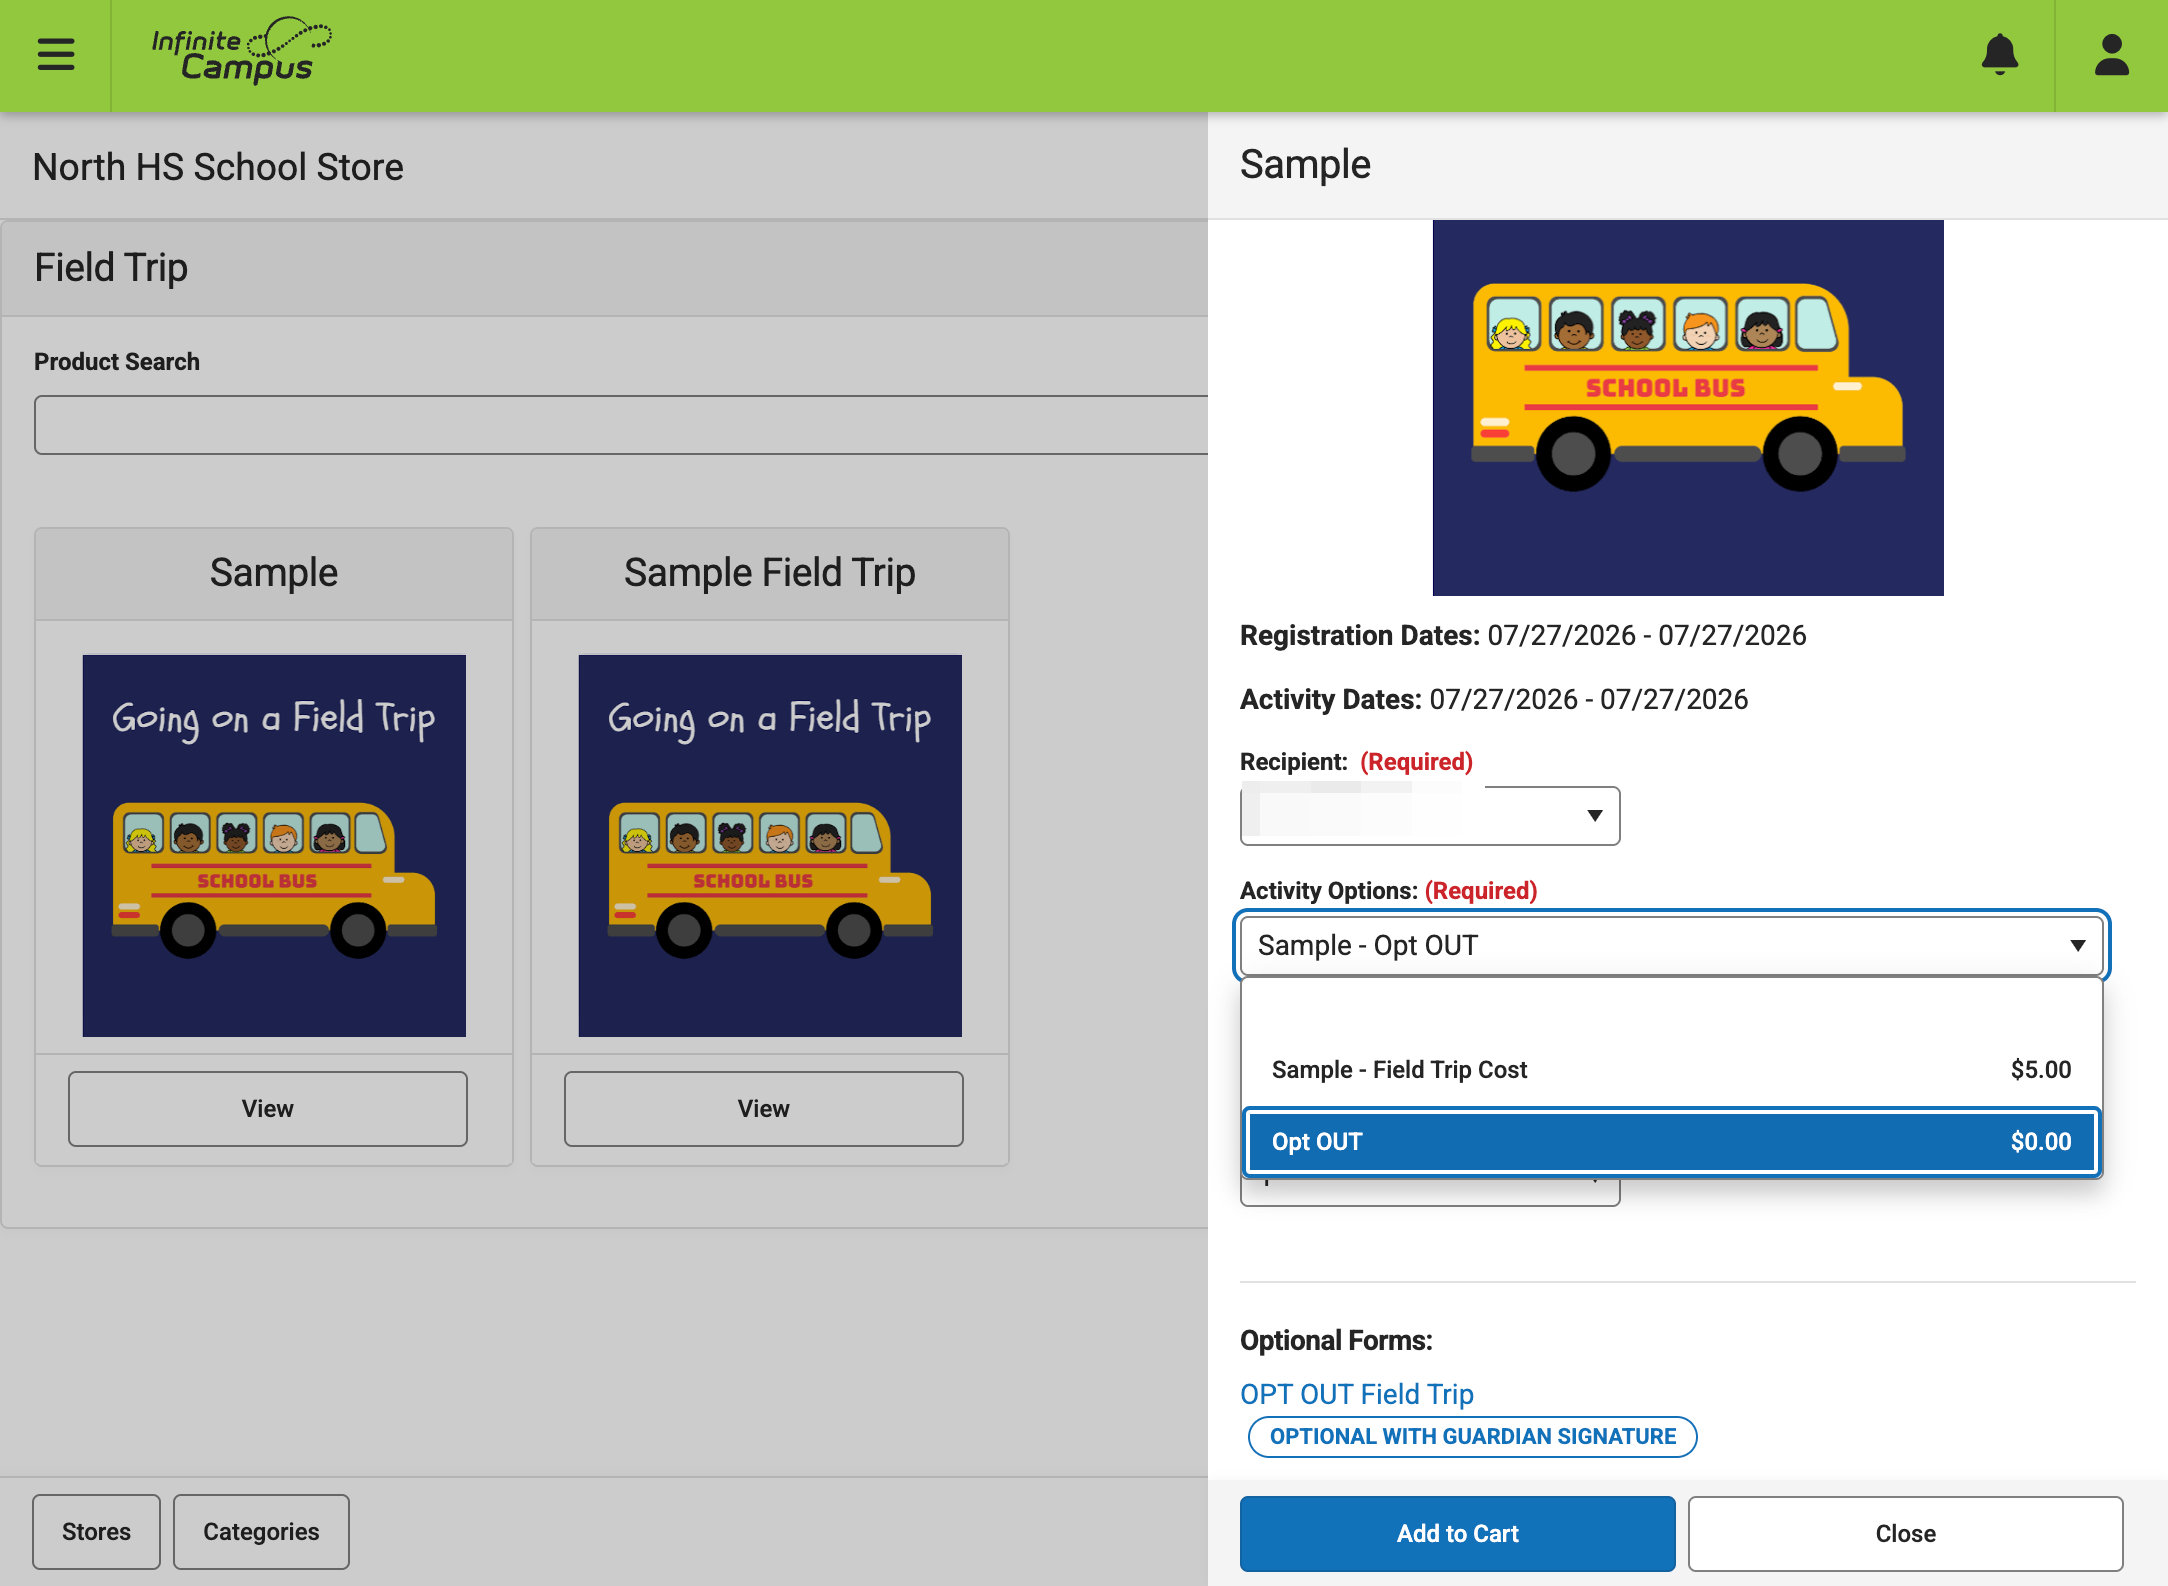Collapse the Activity Options dropdown
Screen dimensions: 2168x1586
coord(1672,945)
